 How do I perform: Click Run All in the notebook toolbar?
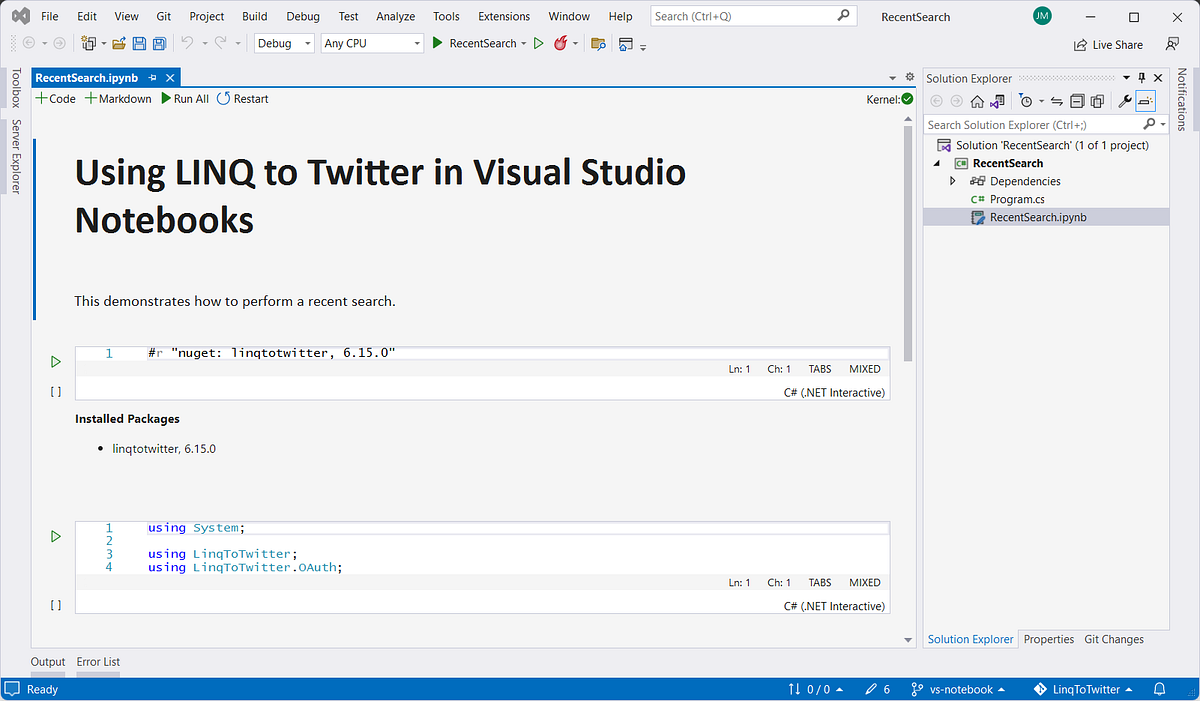coord(185,99)
